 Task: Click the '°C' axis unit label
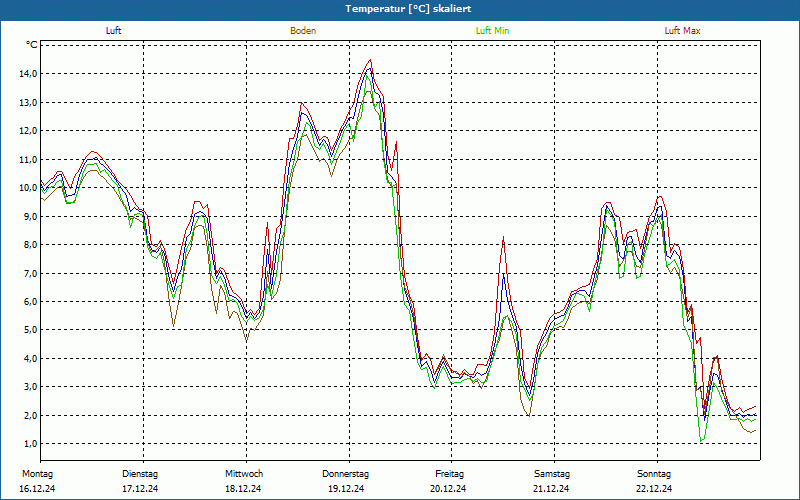pos(32,45)
